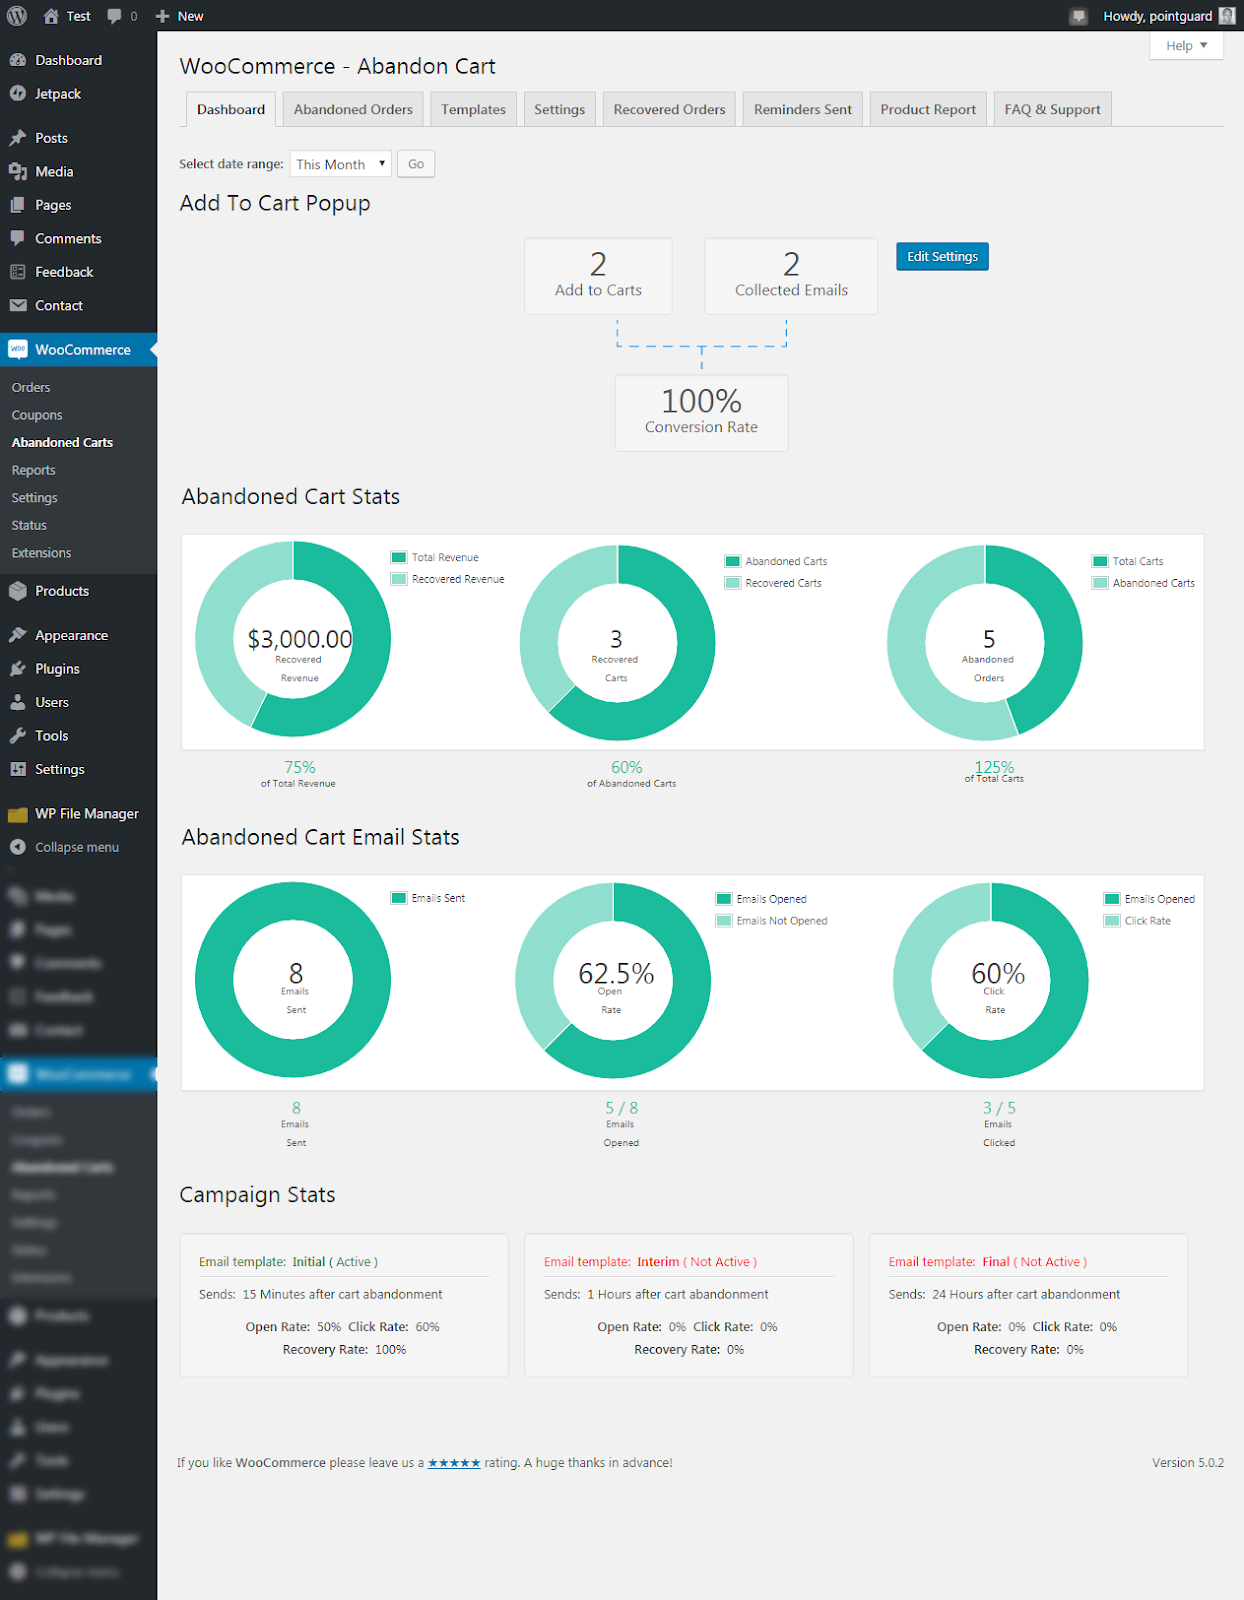
Task: Click the five-star rating link
Action: coord(454,1463)
